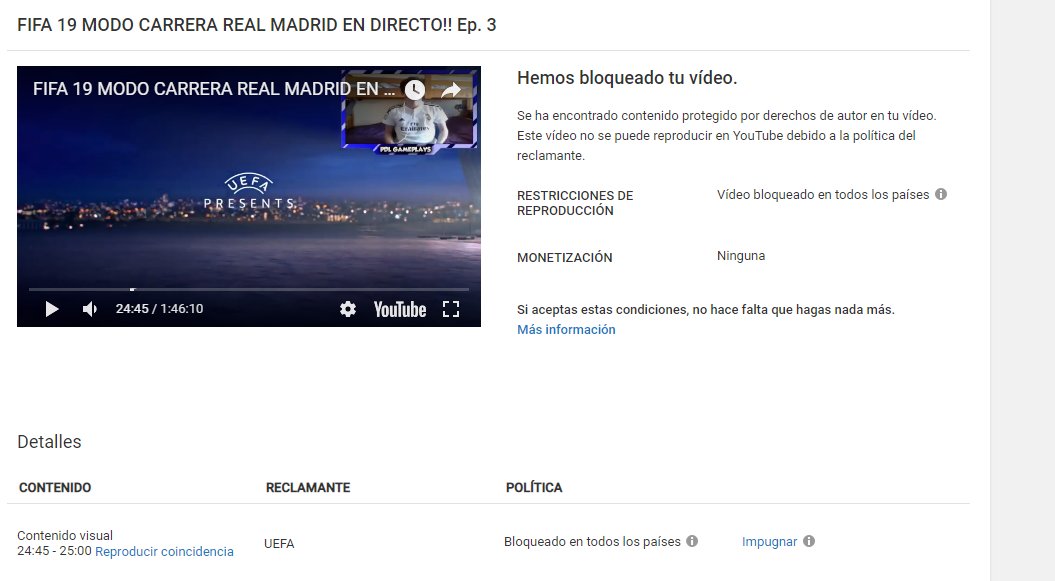Click the page title 'FIFA 19 MODO CARRERA' heading
1055x581 pixels.
256,25
